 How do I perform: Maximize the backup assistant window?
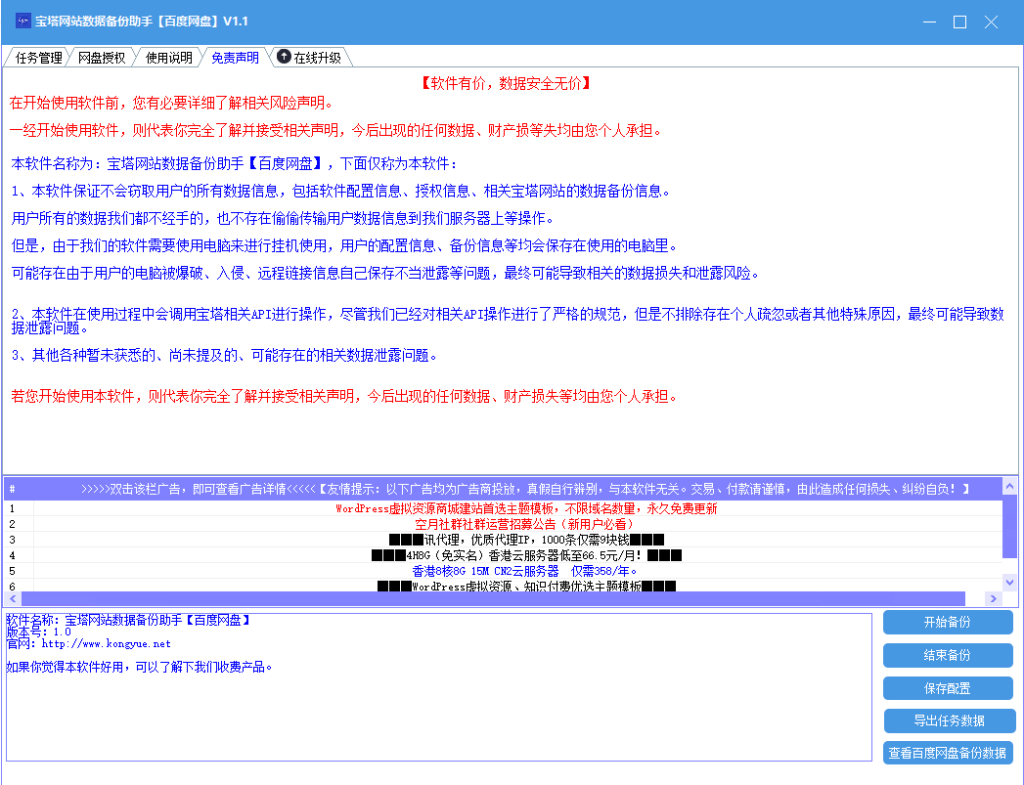(960, 22)
